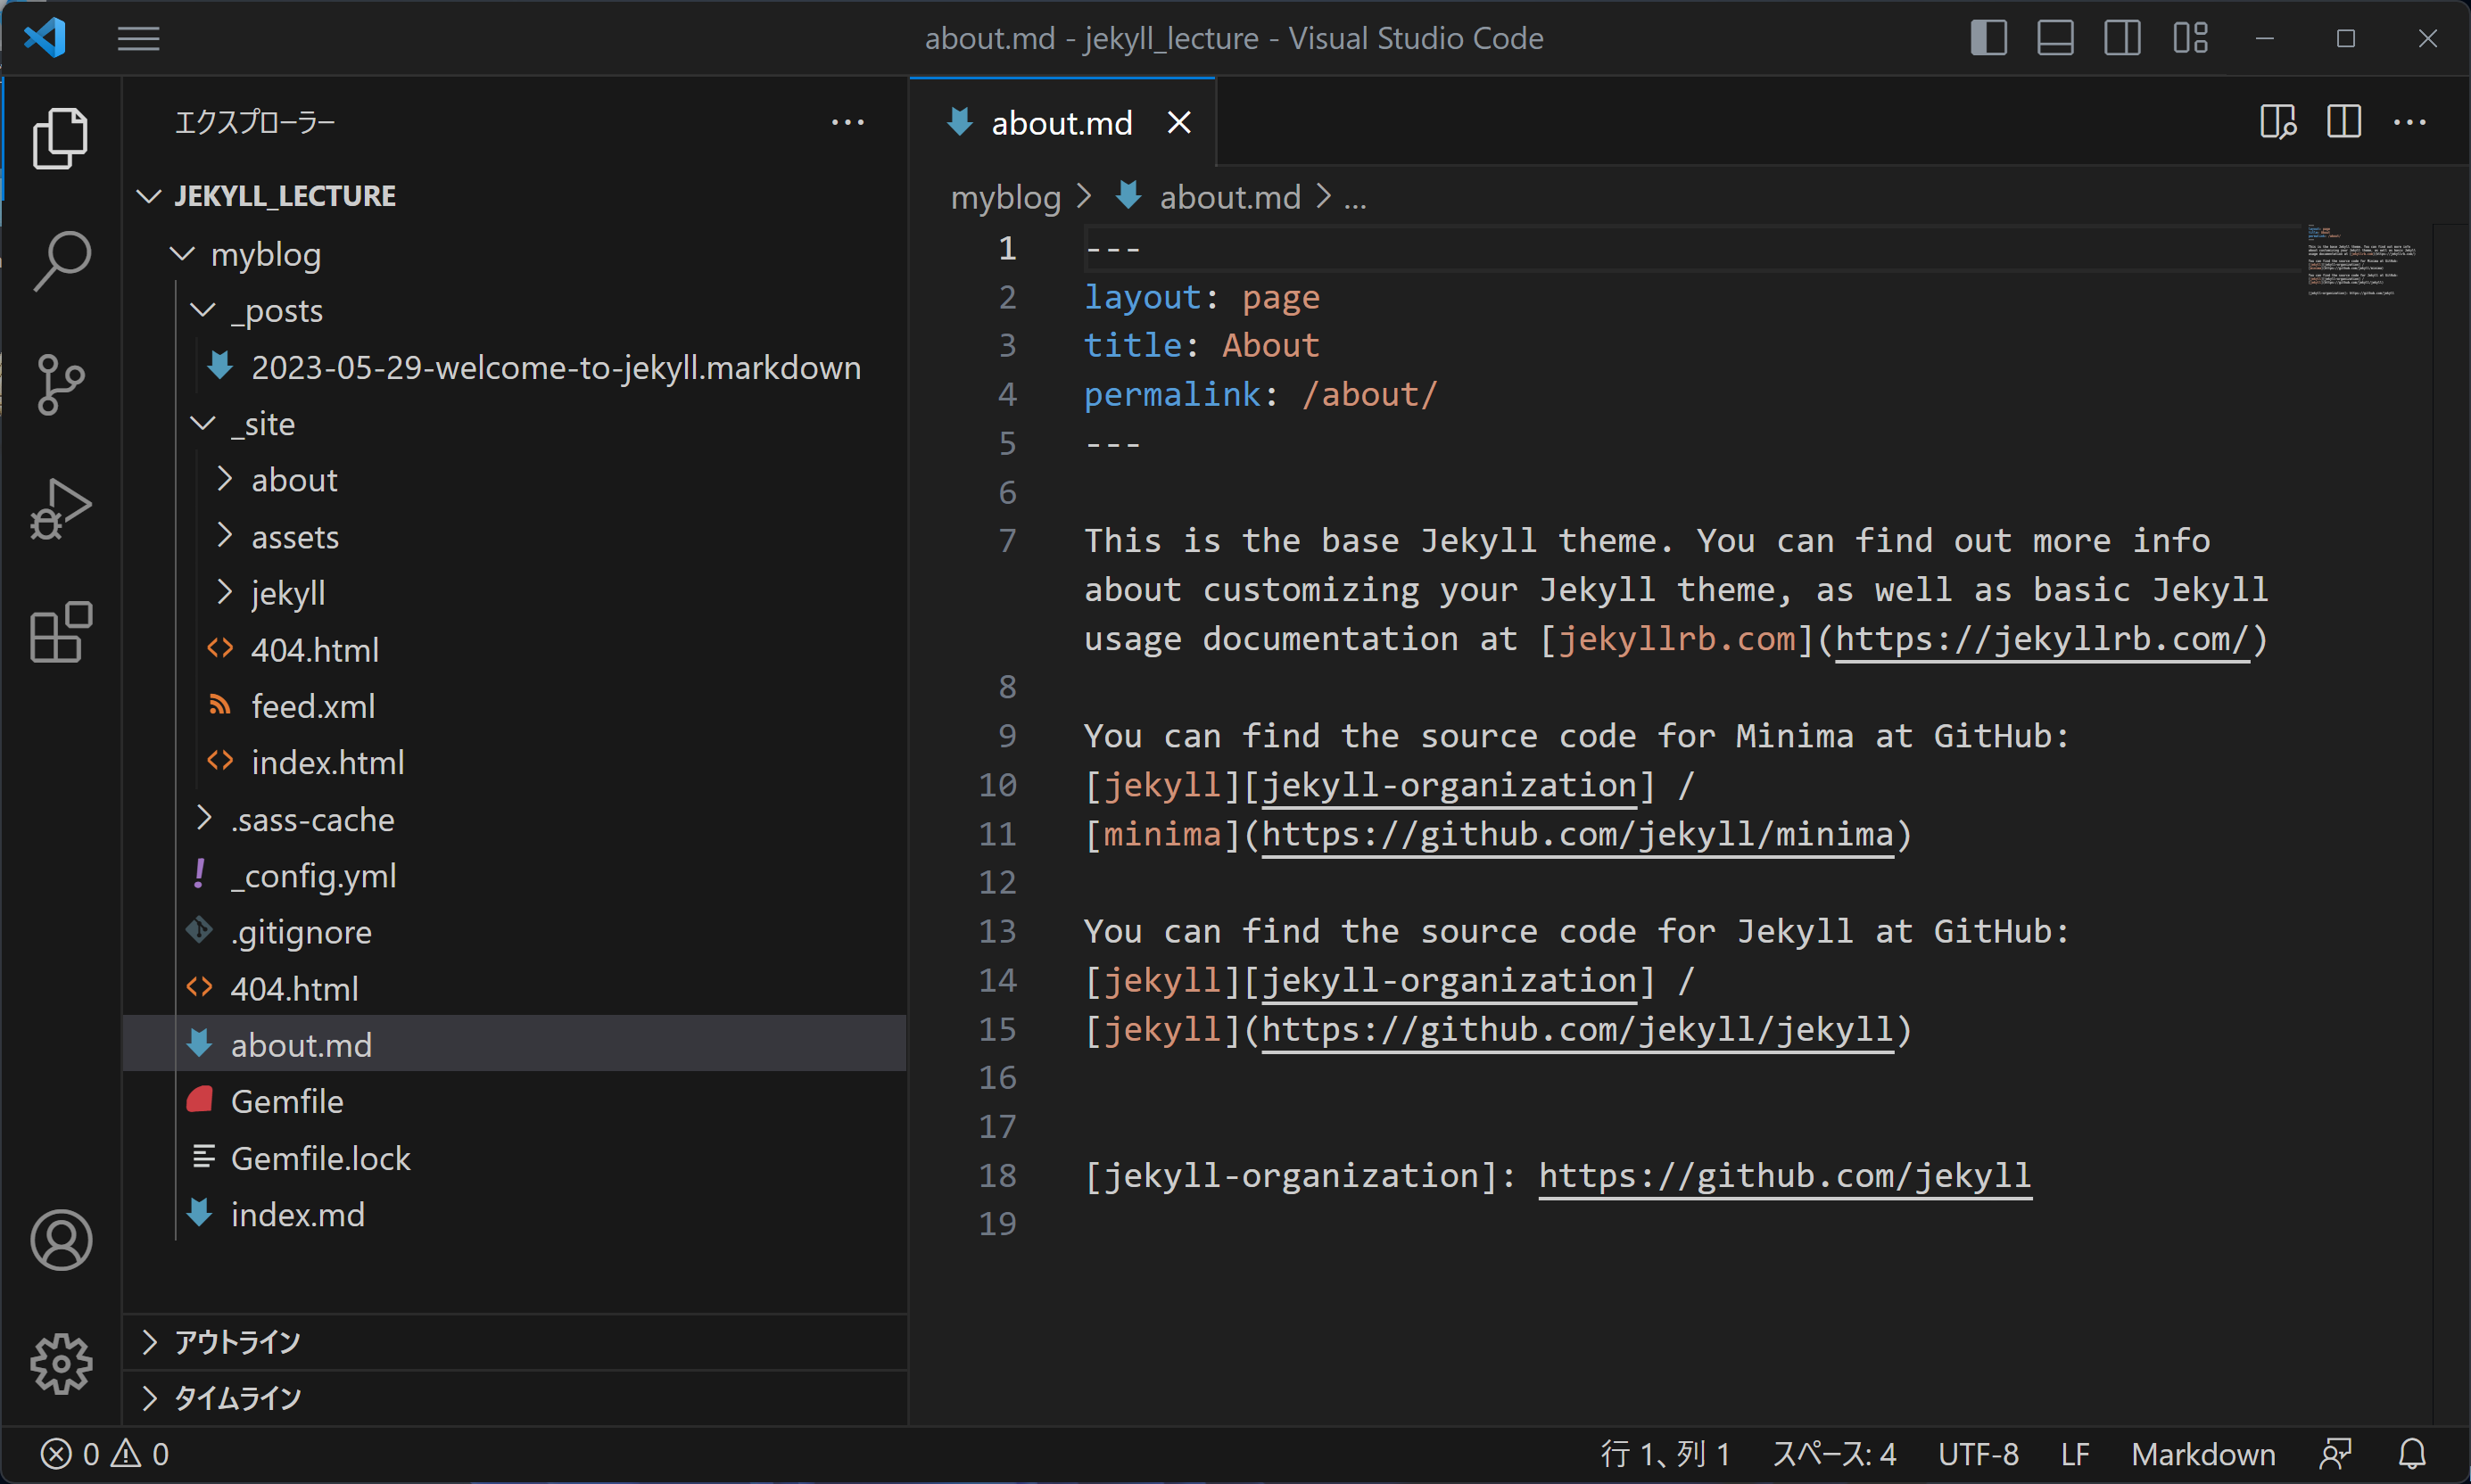Click myblog in the breadcrumb
The width and height of the screenshot is (2471, 1484).
click(x=1005, y=197)
